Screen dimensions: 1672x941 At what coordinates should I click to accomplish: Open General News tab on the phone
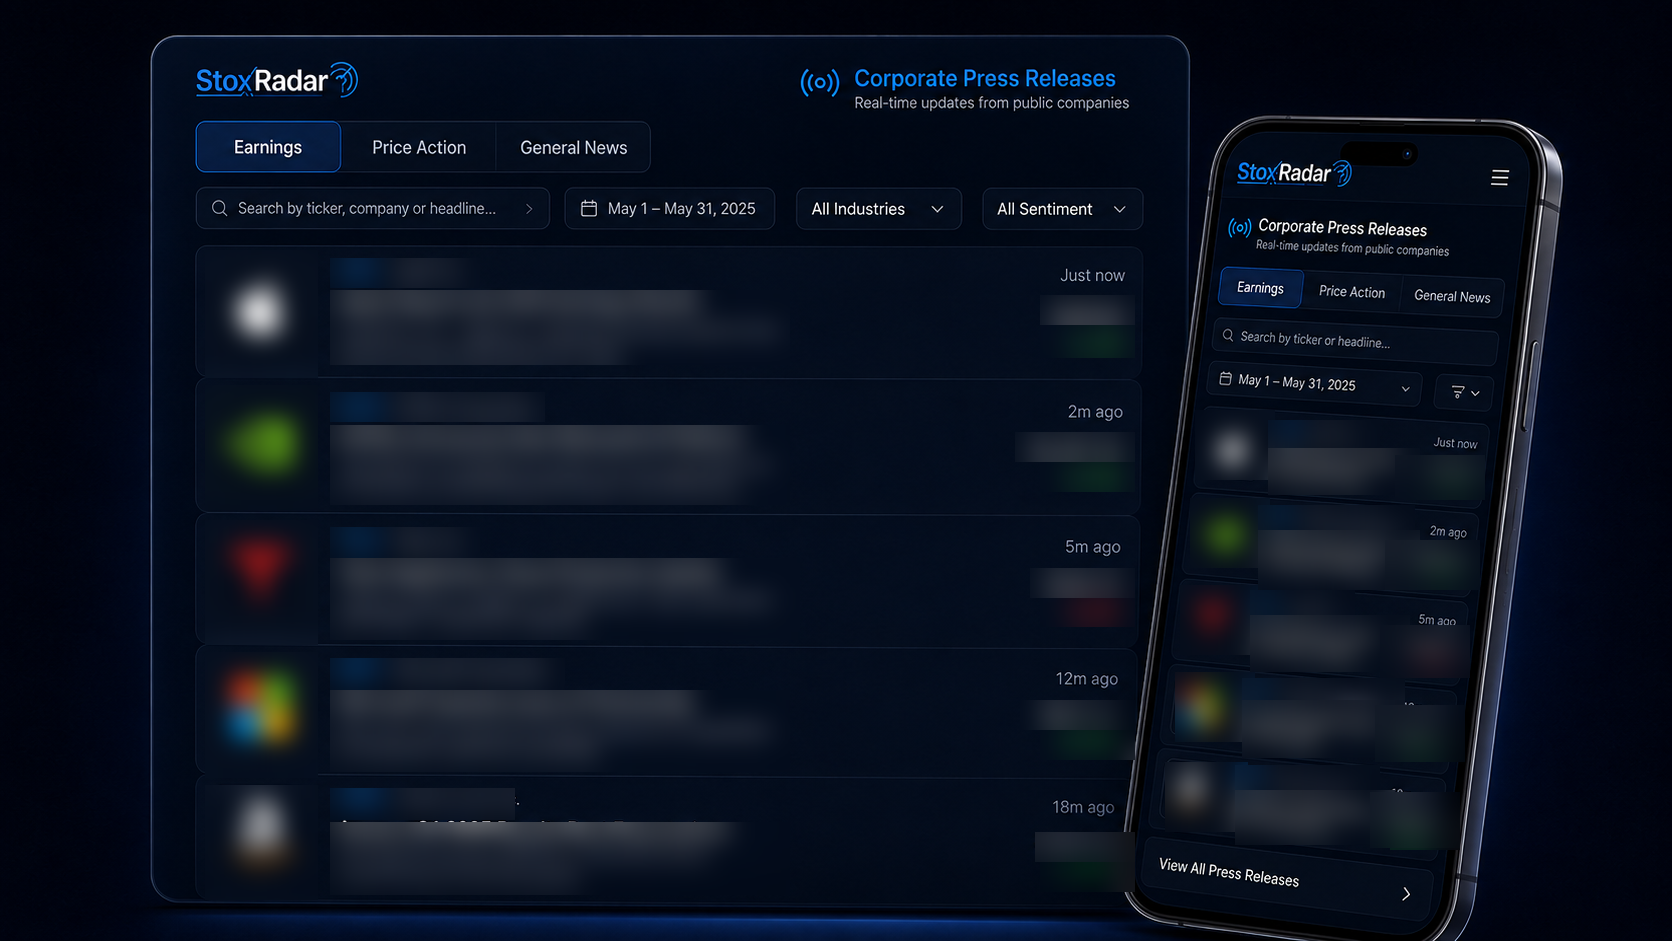1452,296
